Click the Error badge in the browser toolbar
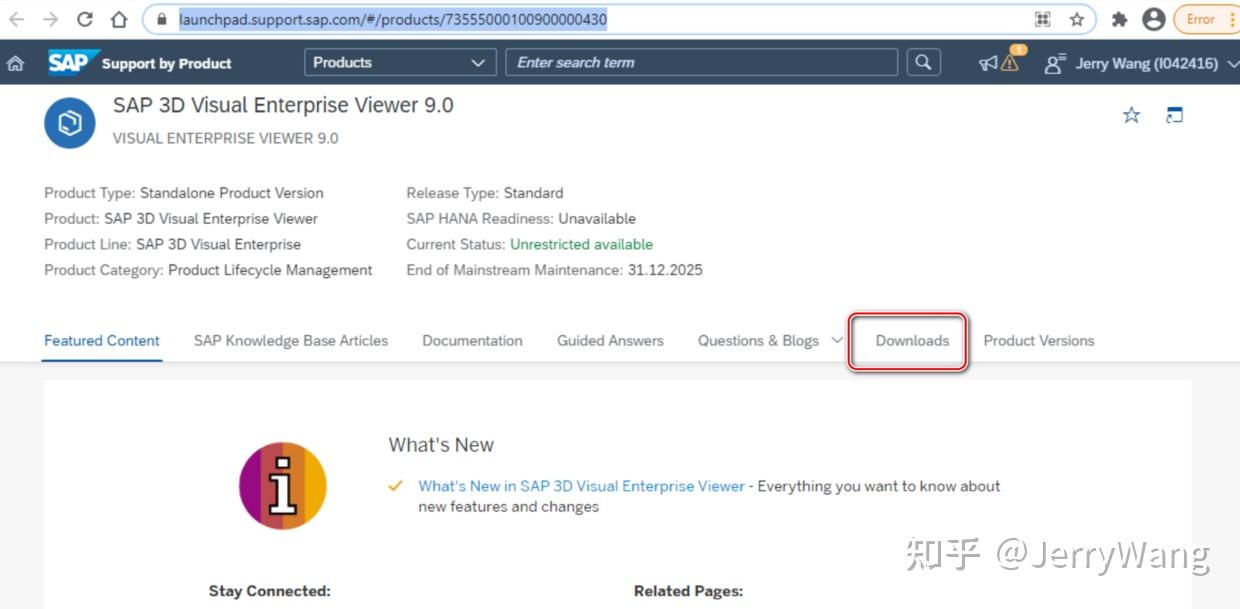Screen dimensions: 1240x609 tap(1199, 18)
